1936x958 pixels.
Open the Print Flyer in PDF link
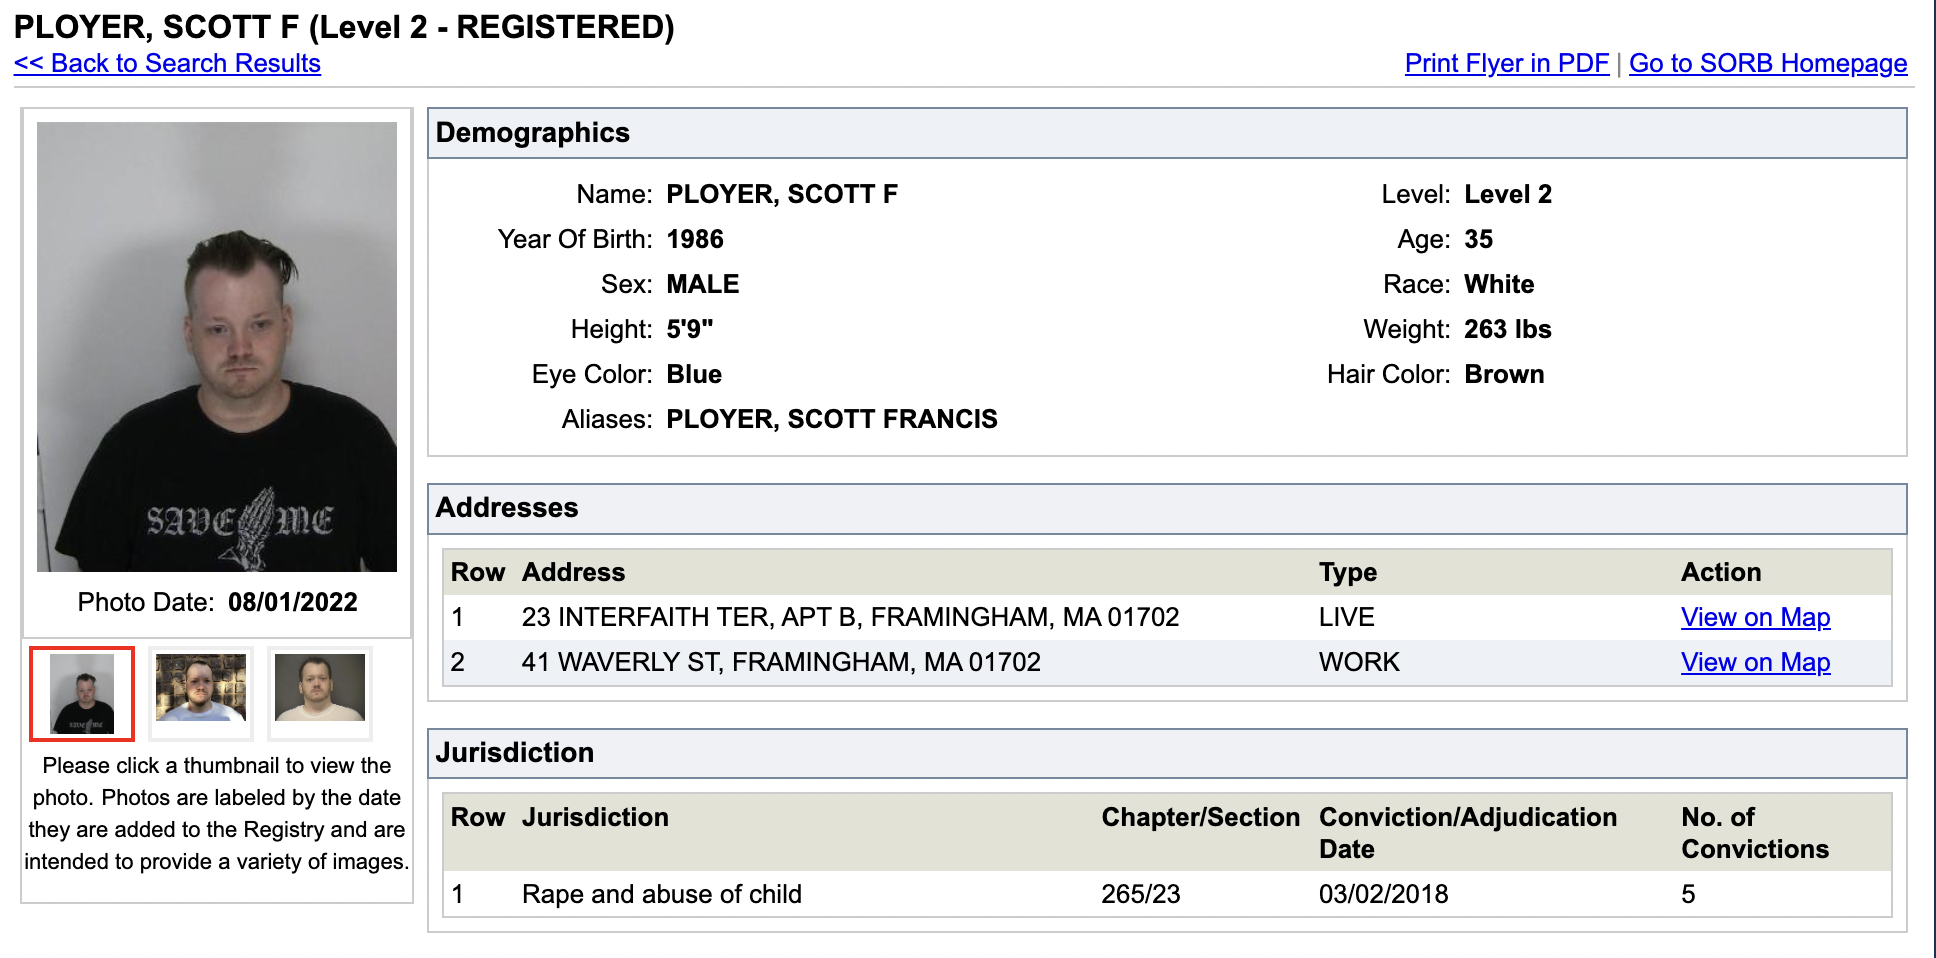[x=1506, y=63]
